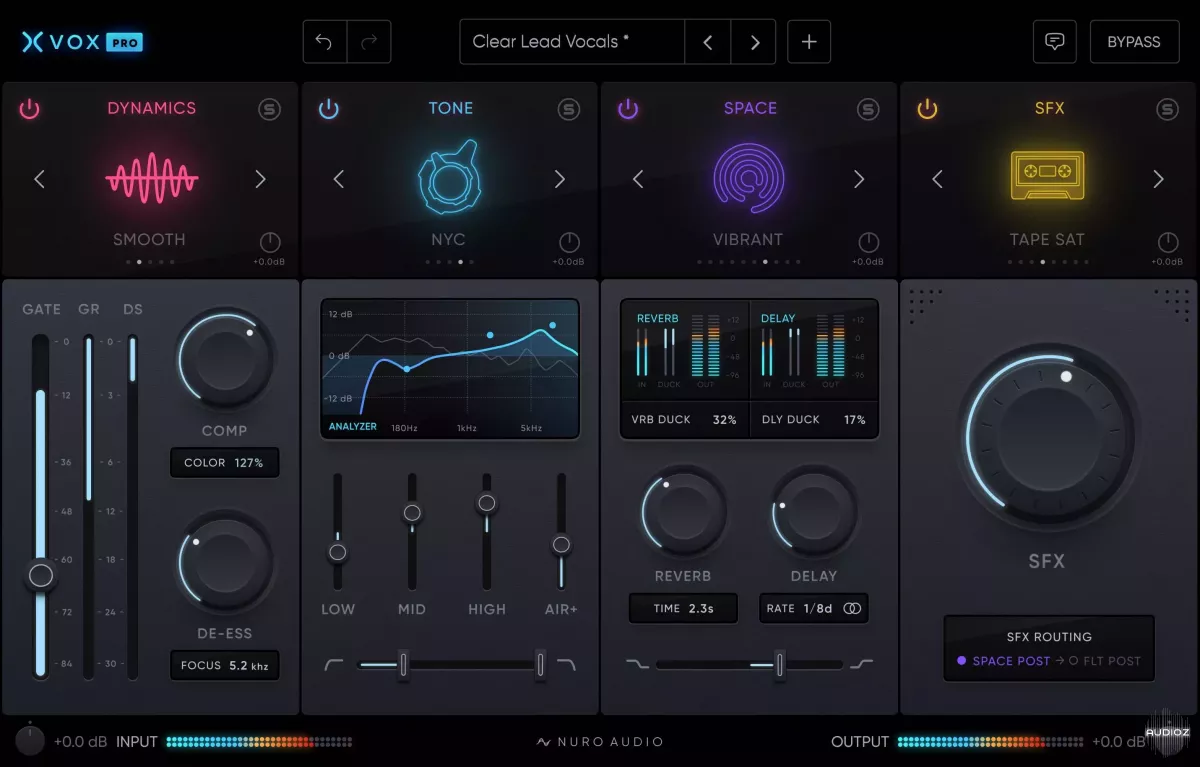Image resolution: width=1200 pixels, height=767 pixels.
Task: Click the Gate threshold slider handle
Action: [x=41, y=575]
